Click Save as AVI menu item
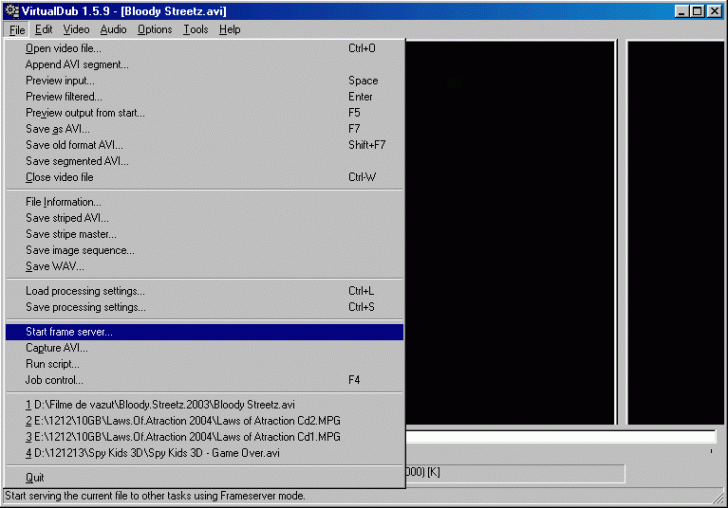 (58, 129)
